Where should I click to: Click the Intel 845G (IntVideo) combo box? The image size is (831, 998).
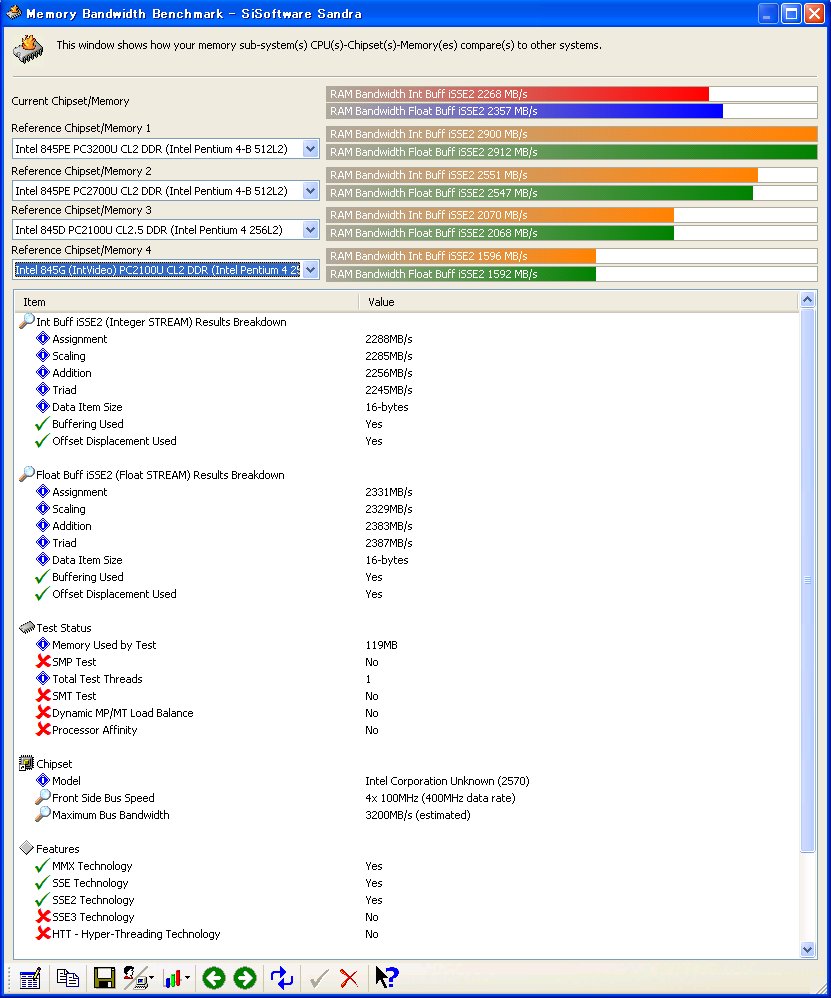click(x=165, y=270)
